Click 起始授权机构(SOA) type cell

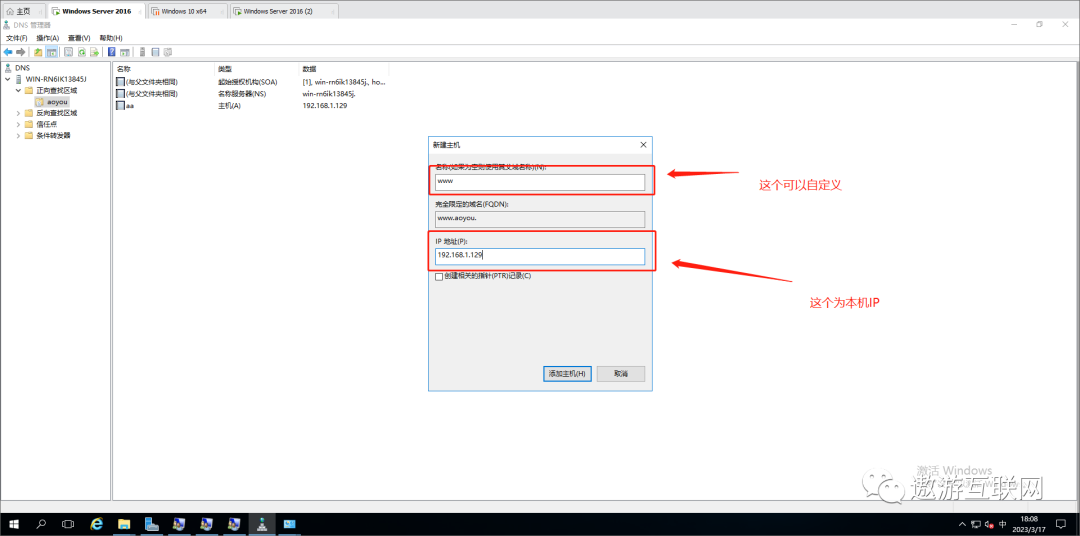coord(247,82)
